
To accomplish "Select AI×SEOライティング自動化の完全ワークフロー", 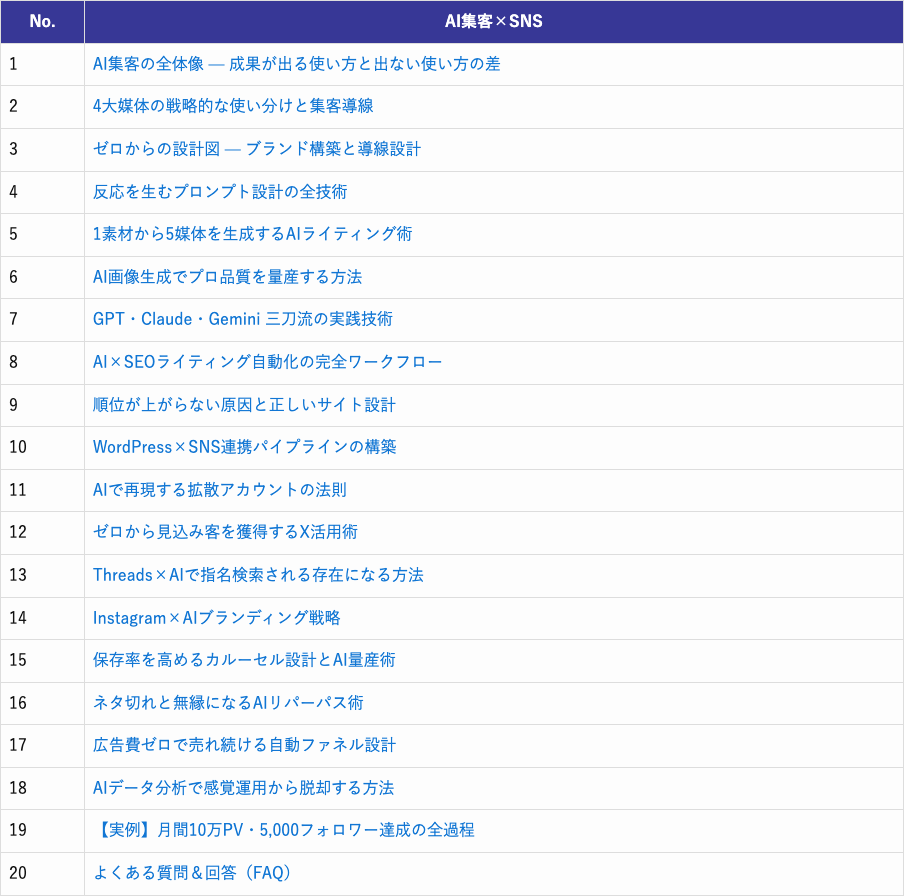I will tap(262, 362).
